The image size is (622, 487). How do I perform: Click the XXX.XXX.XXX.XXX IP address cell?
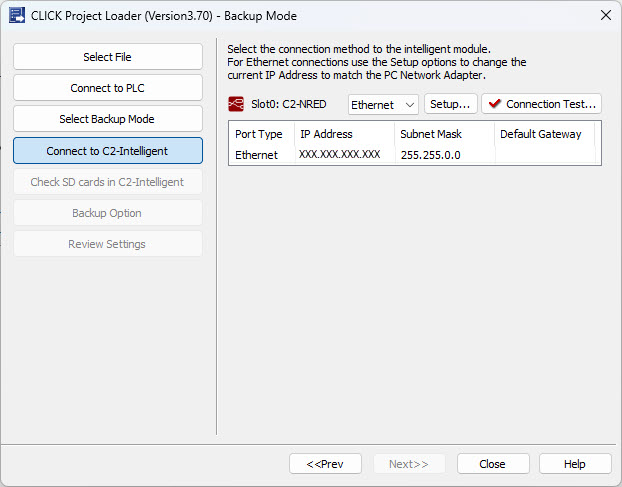click(345, 154)
